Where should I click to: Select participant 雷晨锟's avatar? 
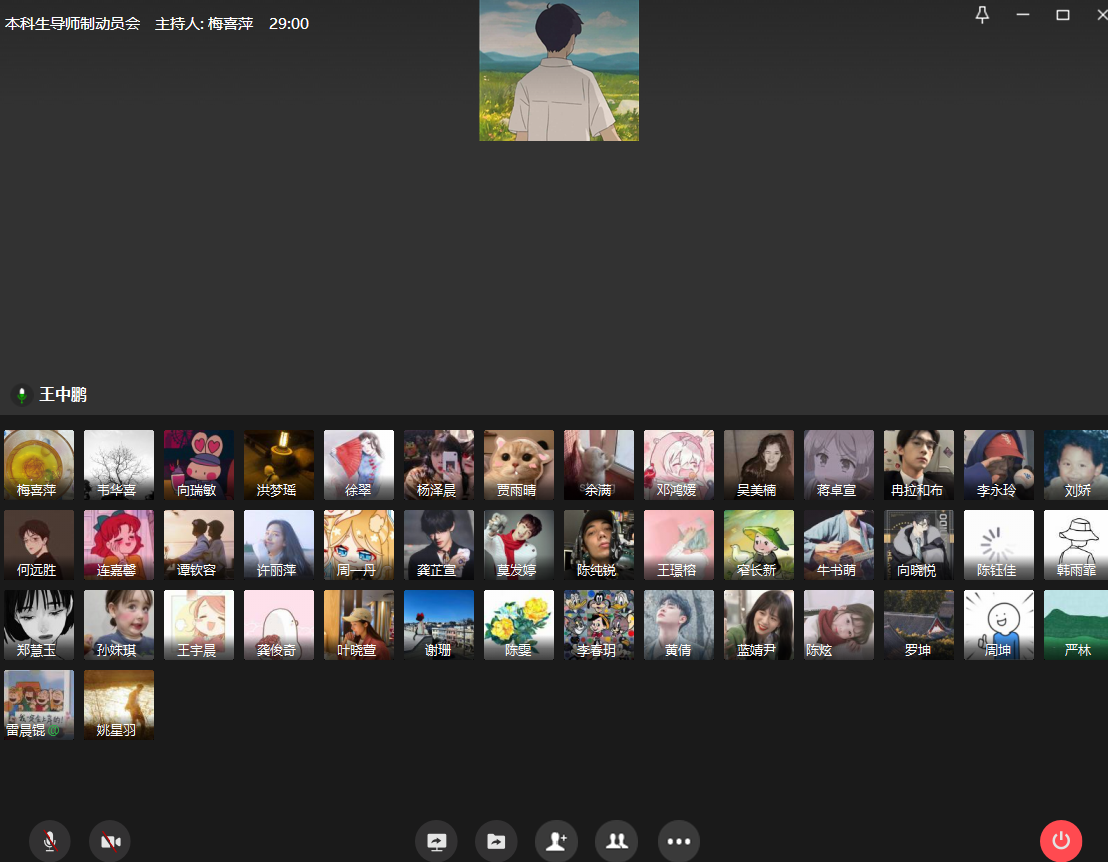click(x=39, y=704)
